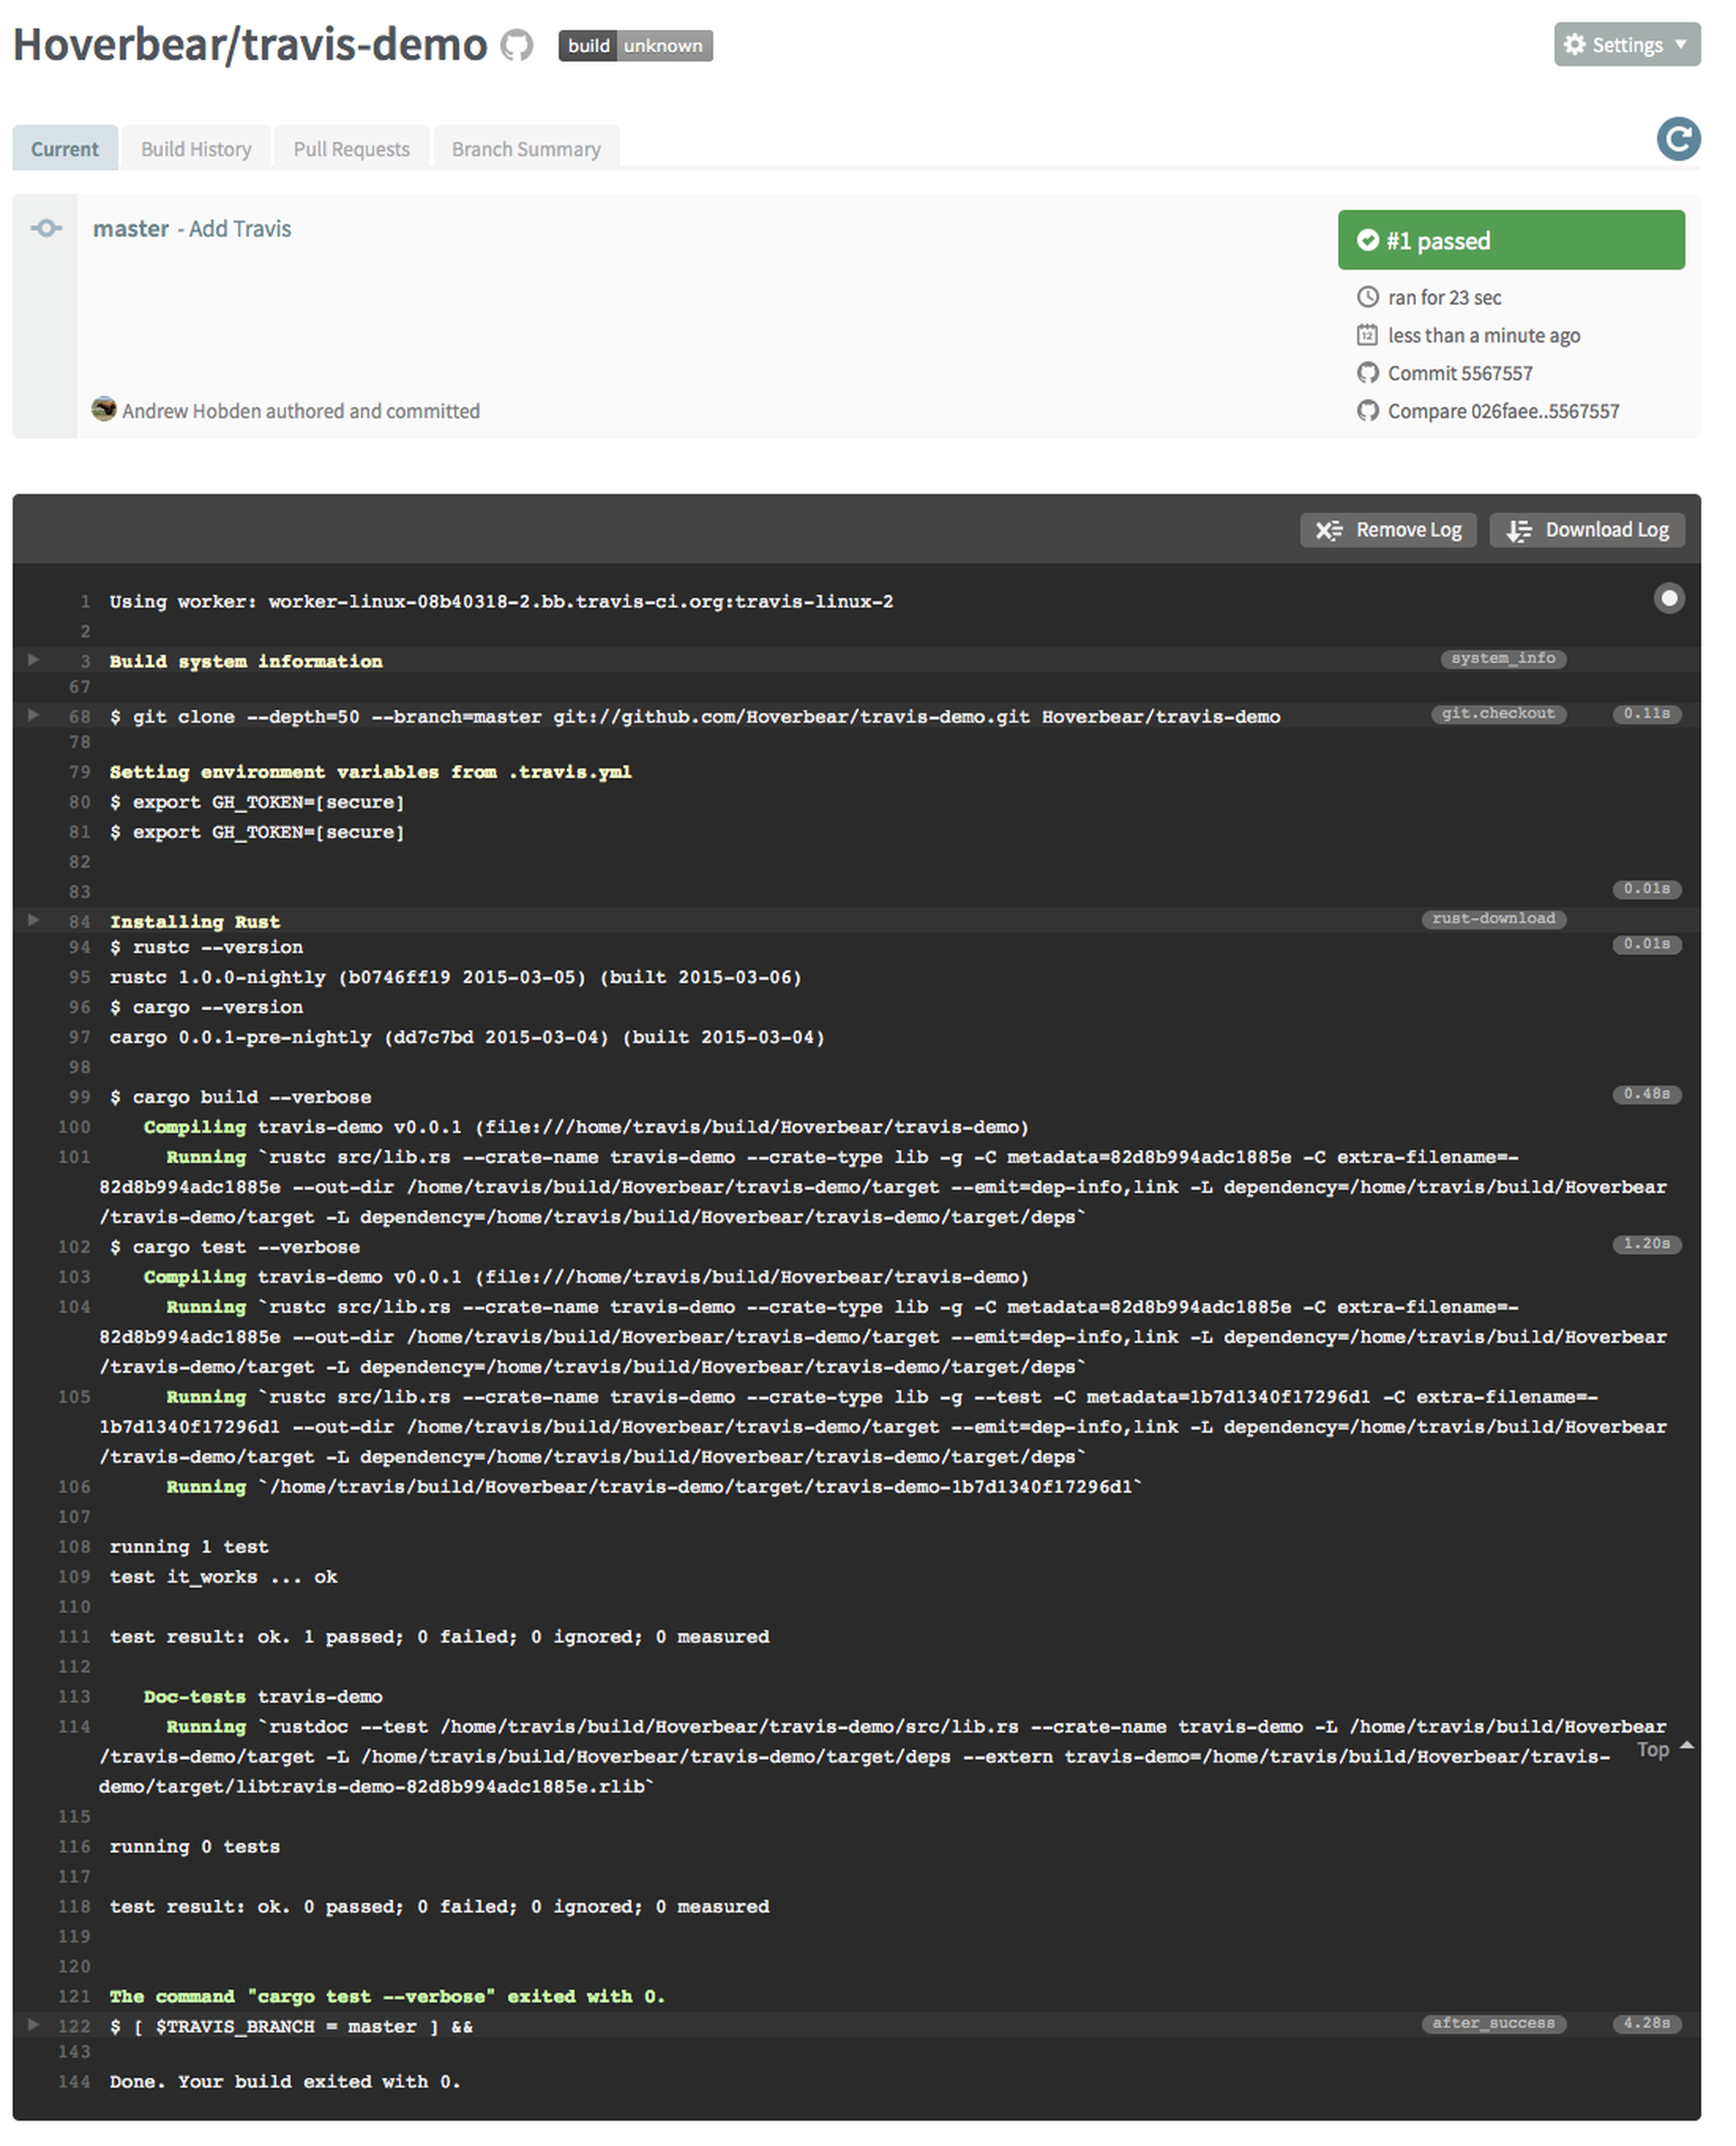
Task: Click the build unknown status badge
Action: 635,46
